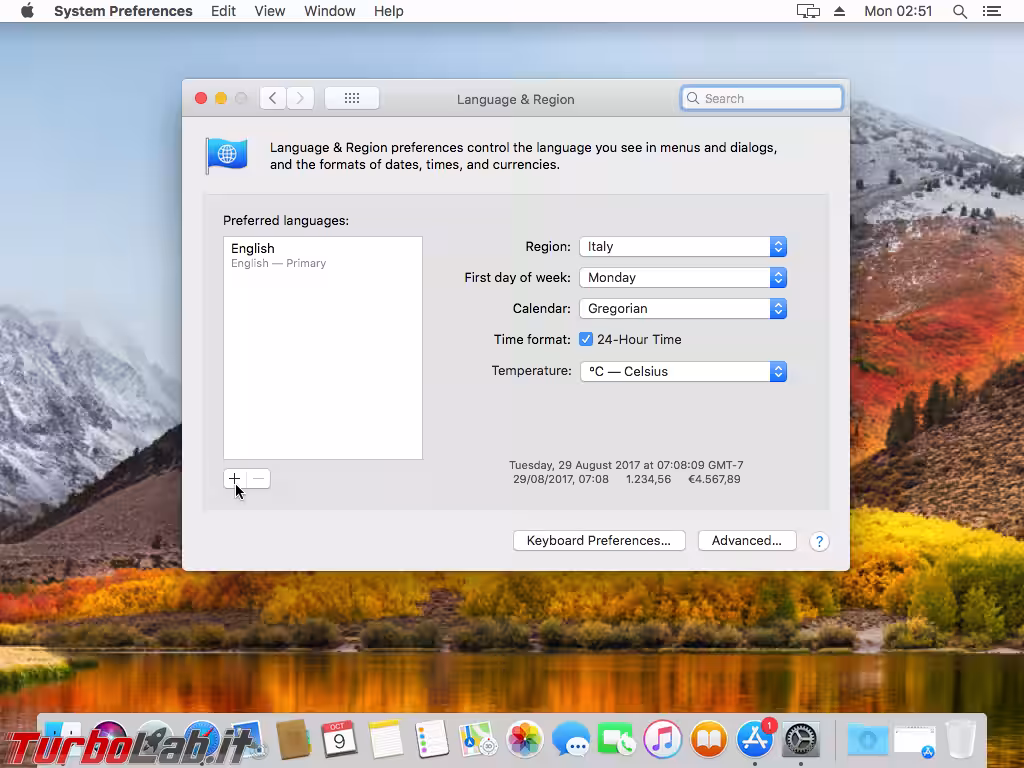Click the add language plus button

[x=233, y=479]
